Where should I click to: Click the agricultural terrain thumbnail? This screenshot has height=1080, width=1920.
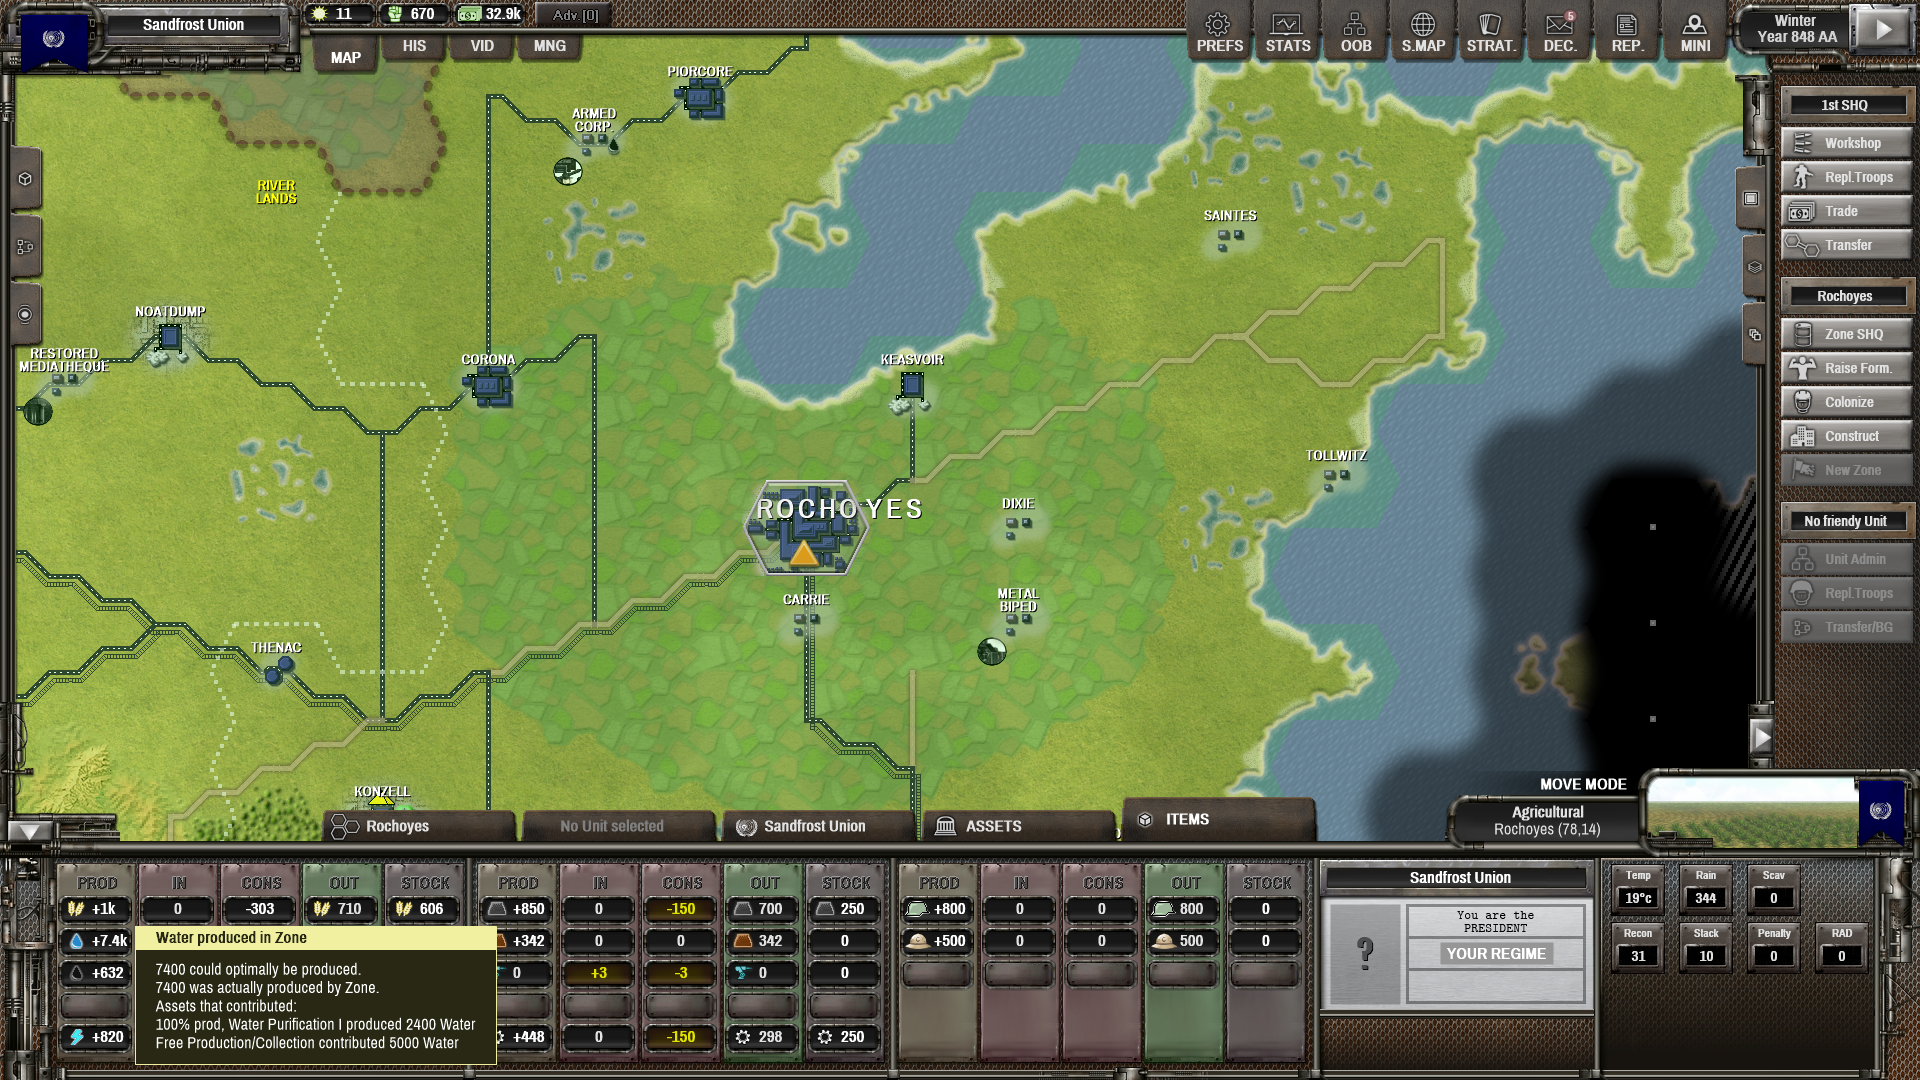1752,813
